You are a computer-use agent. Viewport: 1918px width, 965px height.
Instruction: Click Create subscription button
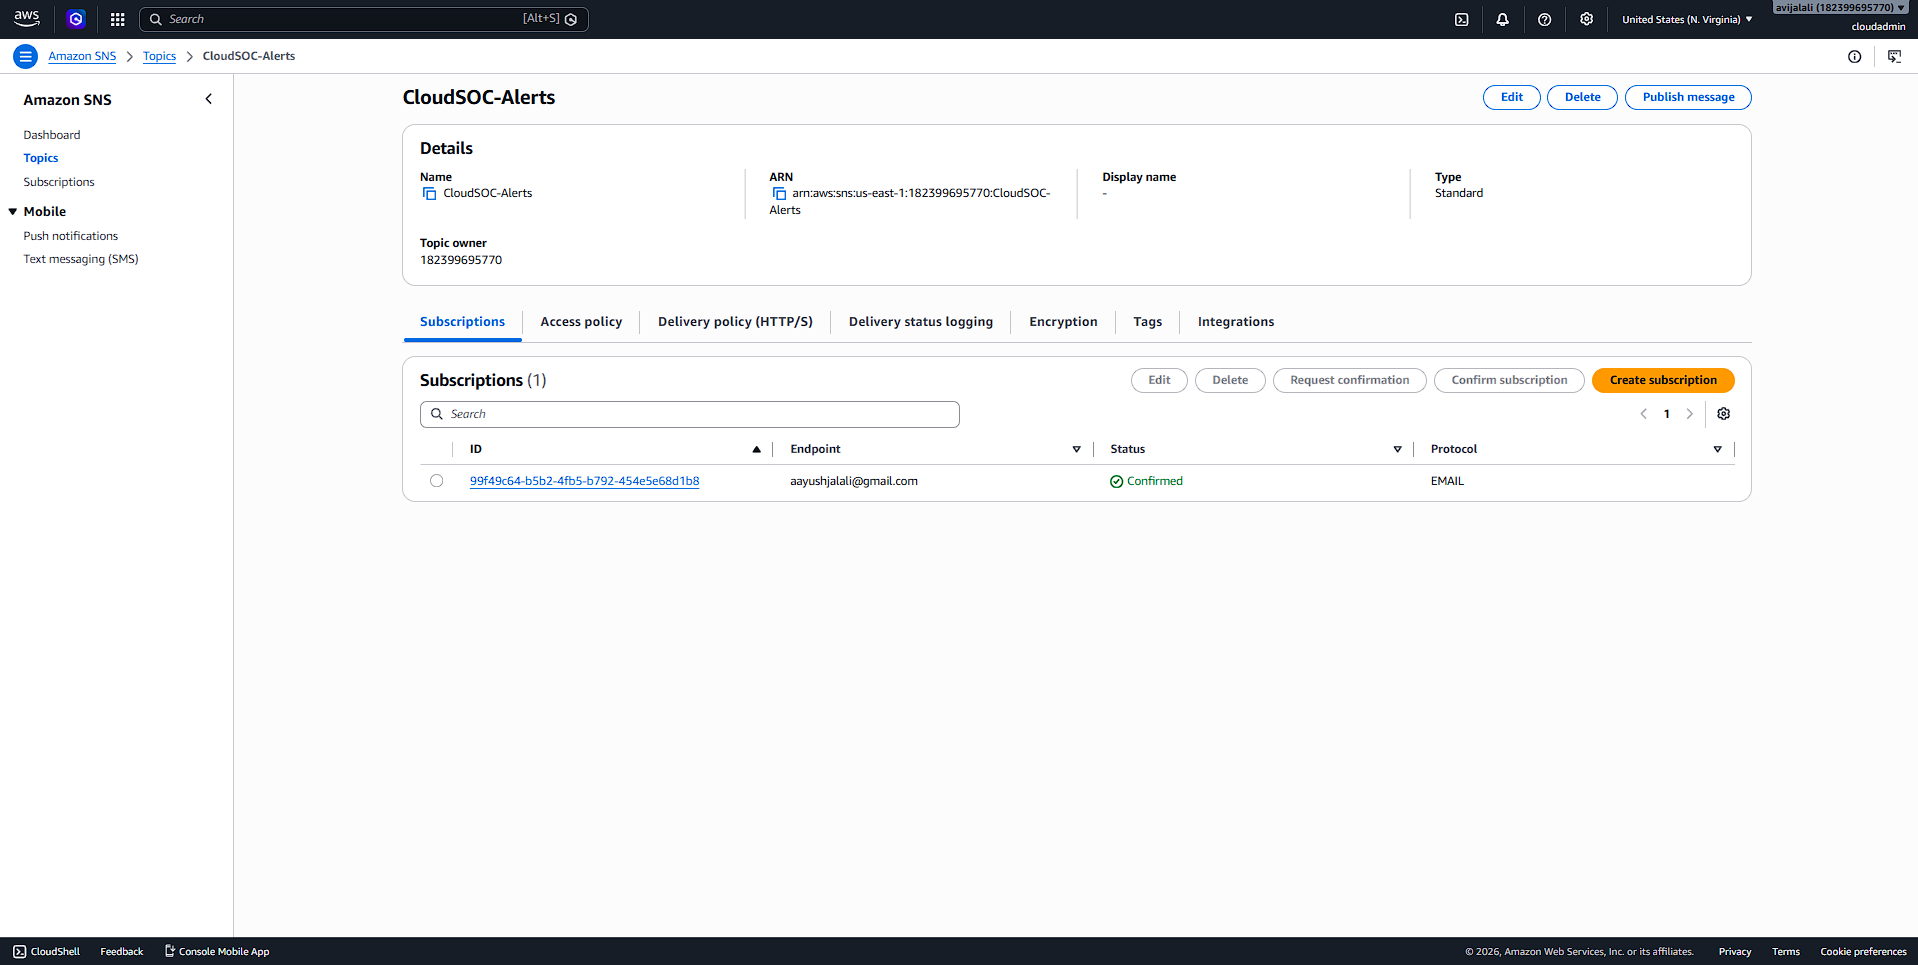1663,380
